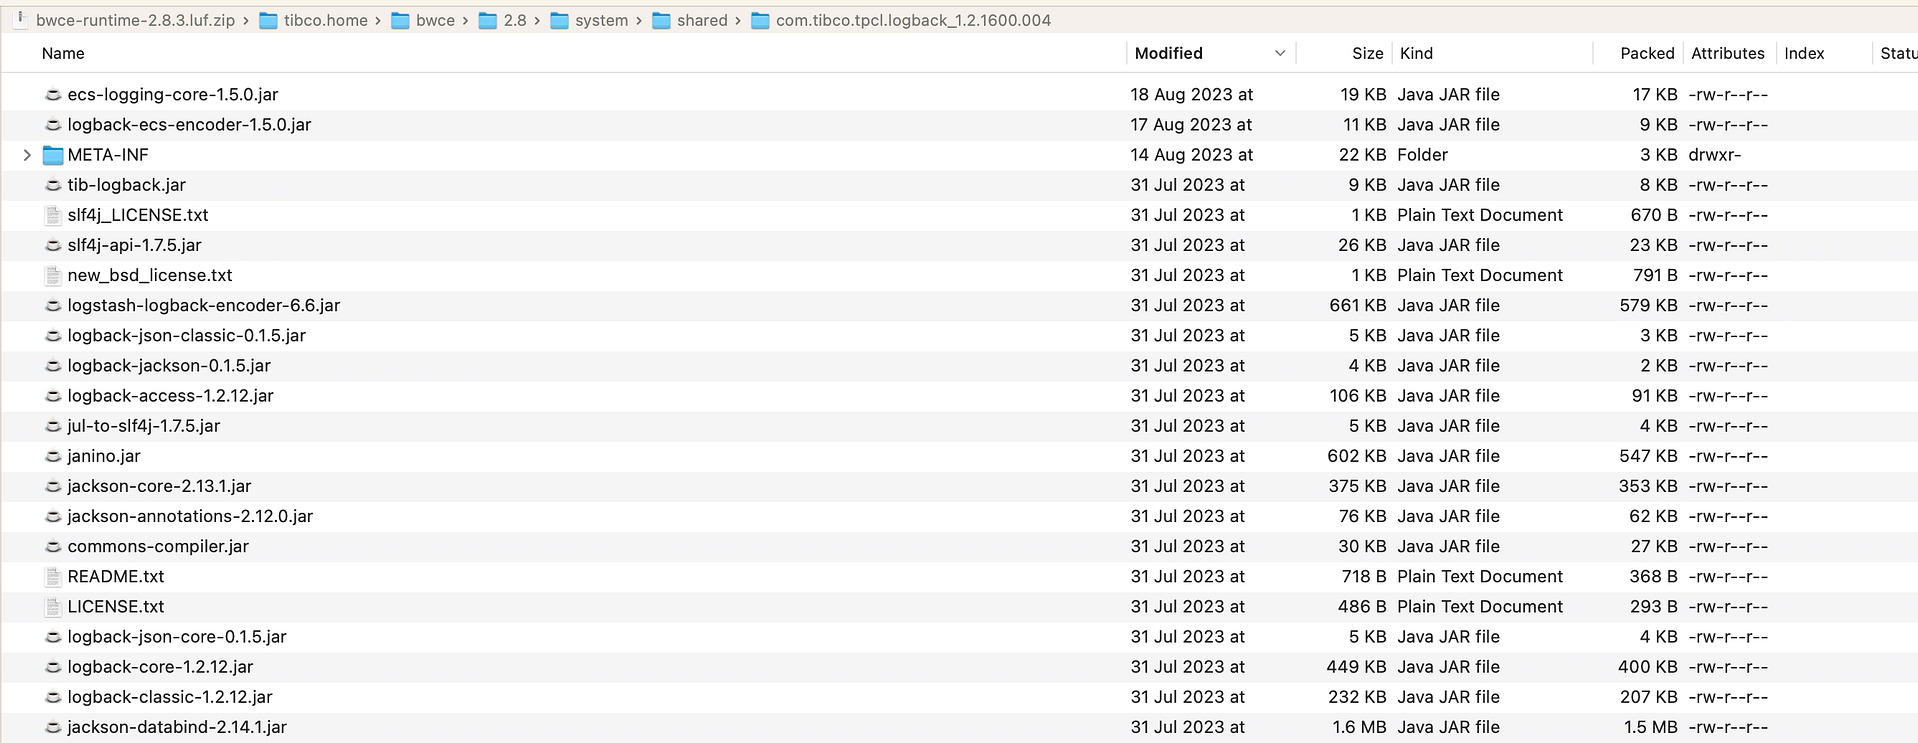Go to system folder in the path bar
1918x743 pixels.
(602, 21)
